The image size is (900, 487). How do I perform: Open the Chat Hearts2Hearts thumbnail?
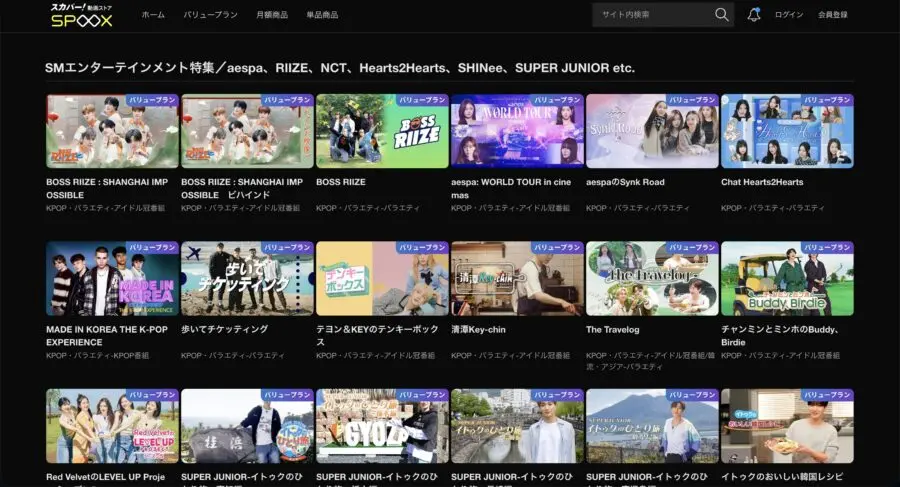click(x=787, y=131)
